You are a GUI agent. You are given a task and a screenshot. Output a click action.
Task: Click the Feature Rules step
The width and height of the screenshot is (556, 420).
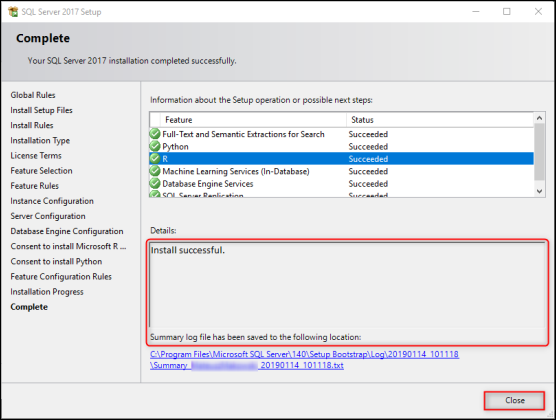coord(35,186)
